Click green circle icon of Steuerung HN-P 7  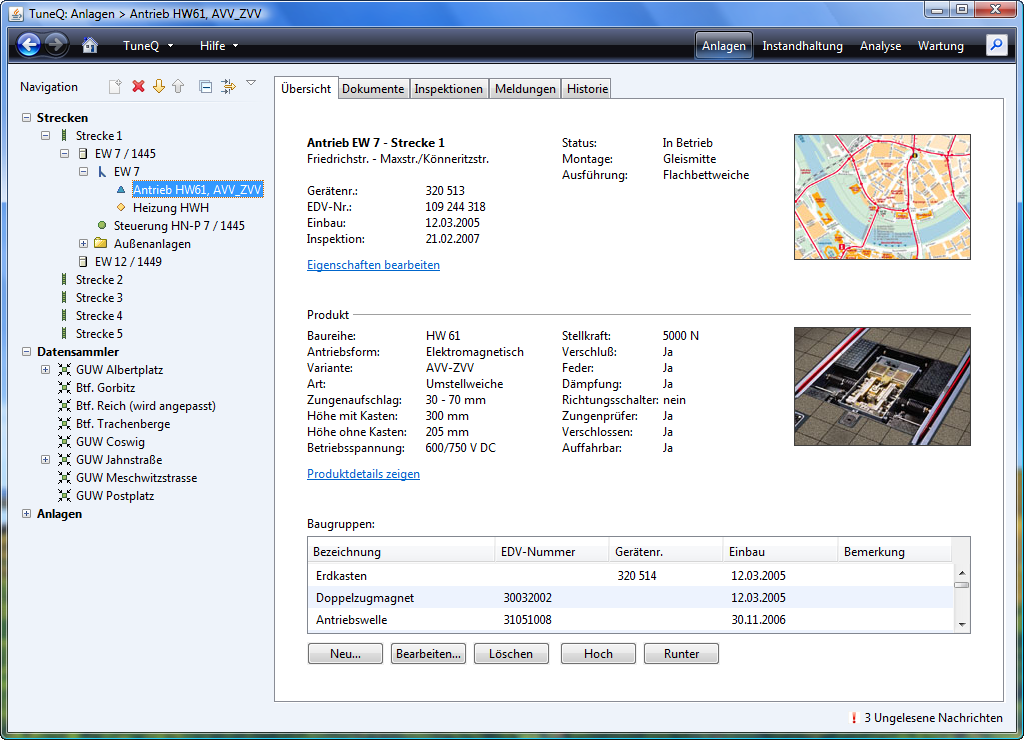click(x=102, y=225)
